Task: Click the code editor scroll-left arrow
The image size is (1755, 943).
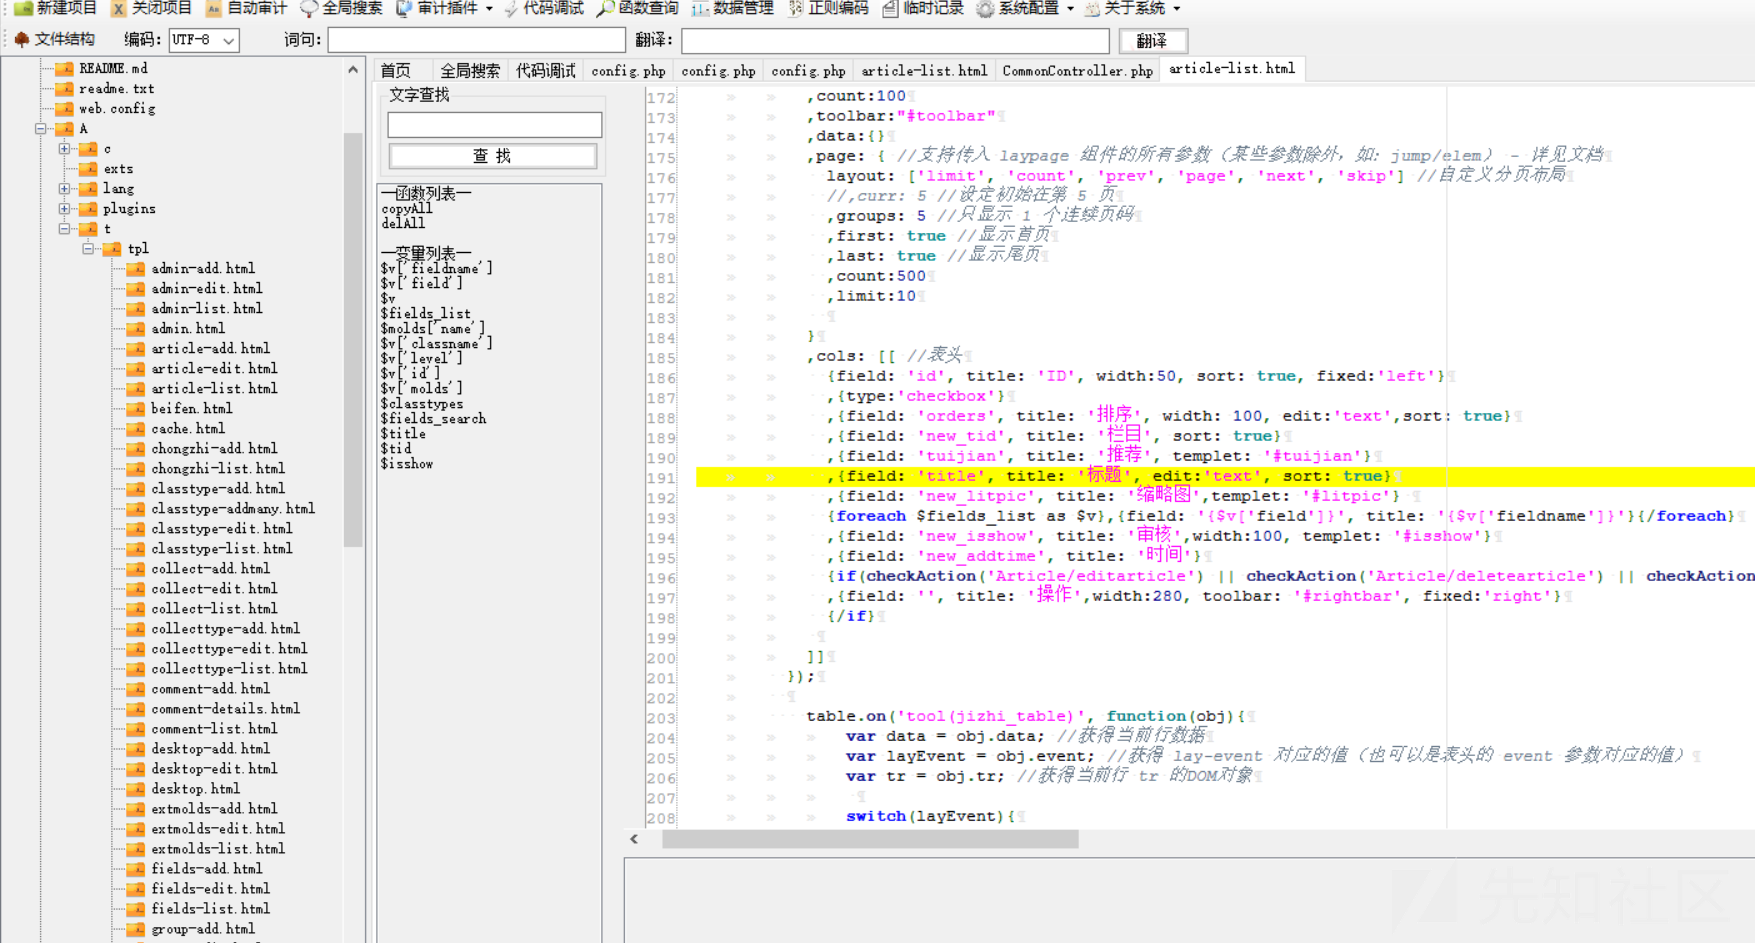Action: pos(634,839)
